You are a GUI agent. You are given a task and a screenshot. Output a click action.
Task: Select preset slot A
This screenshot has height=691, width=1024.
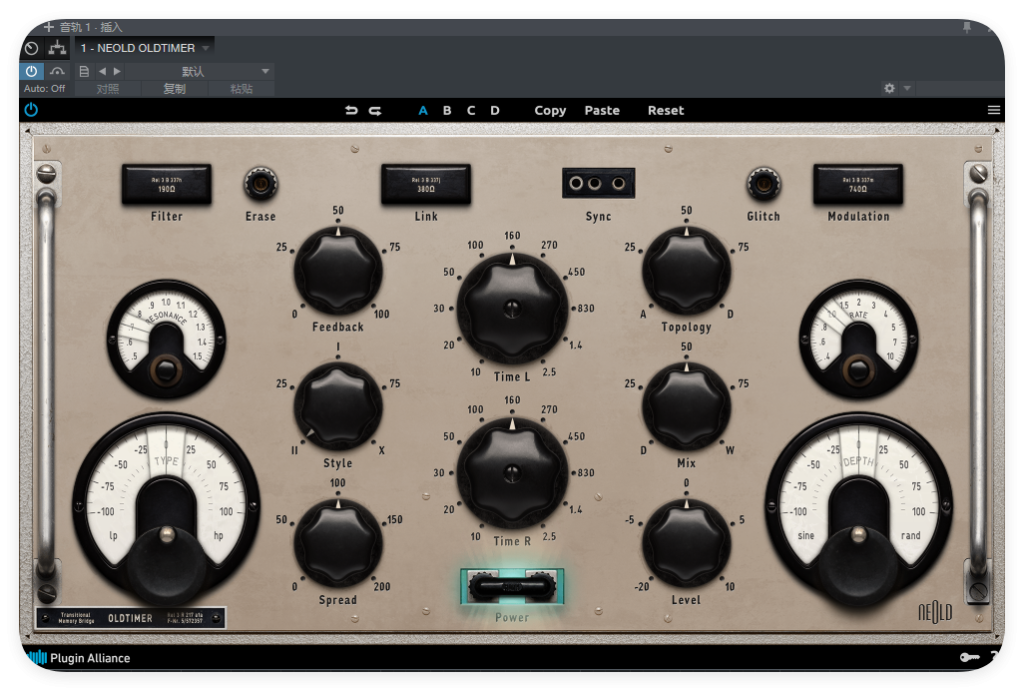(423, 110)
